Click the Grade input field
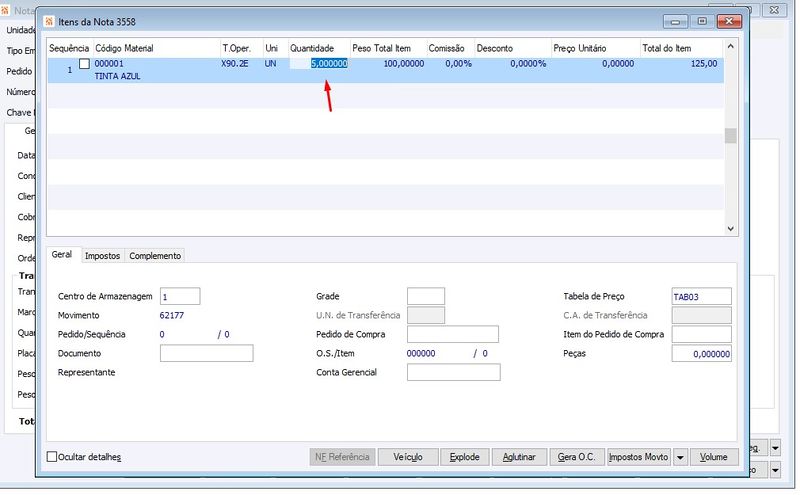 [x=426, y=296]
